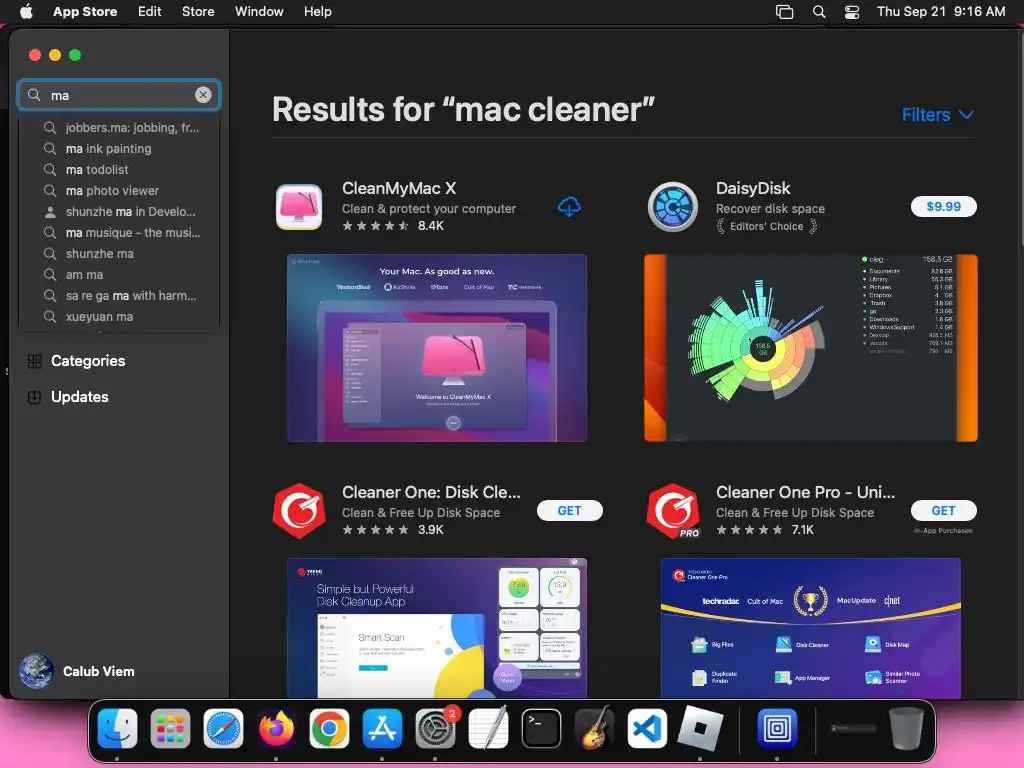Open the Trash in the Dock
The width and height of the screenshot is (1024, 768).
pyautogui.click(x=906, y=728)
